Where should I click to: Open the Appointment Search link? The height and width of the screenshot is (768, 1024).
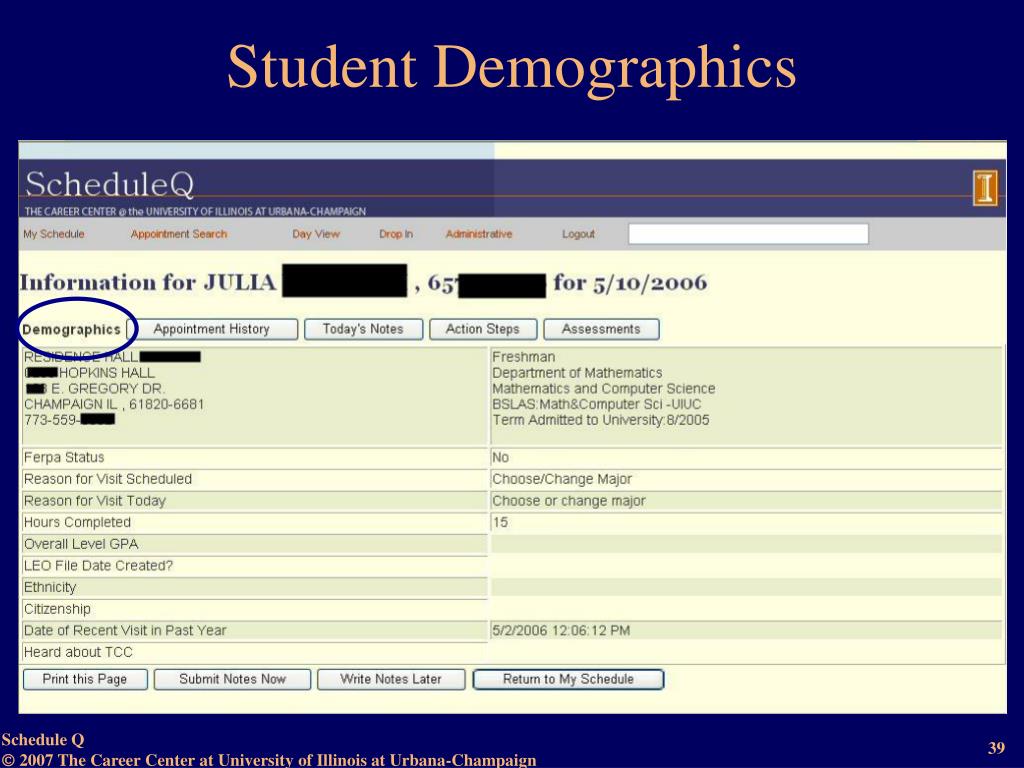point(179,234)
